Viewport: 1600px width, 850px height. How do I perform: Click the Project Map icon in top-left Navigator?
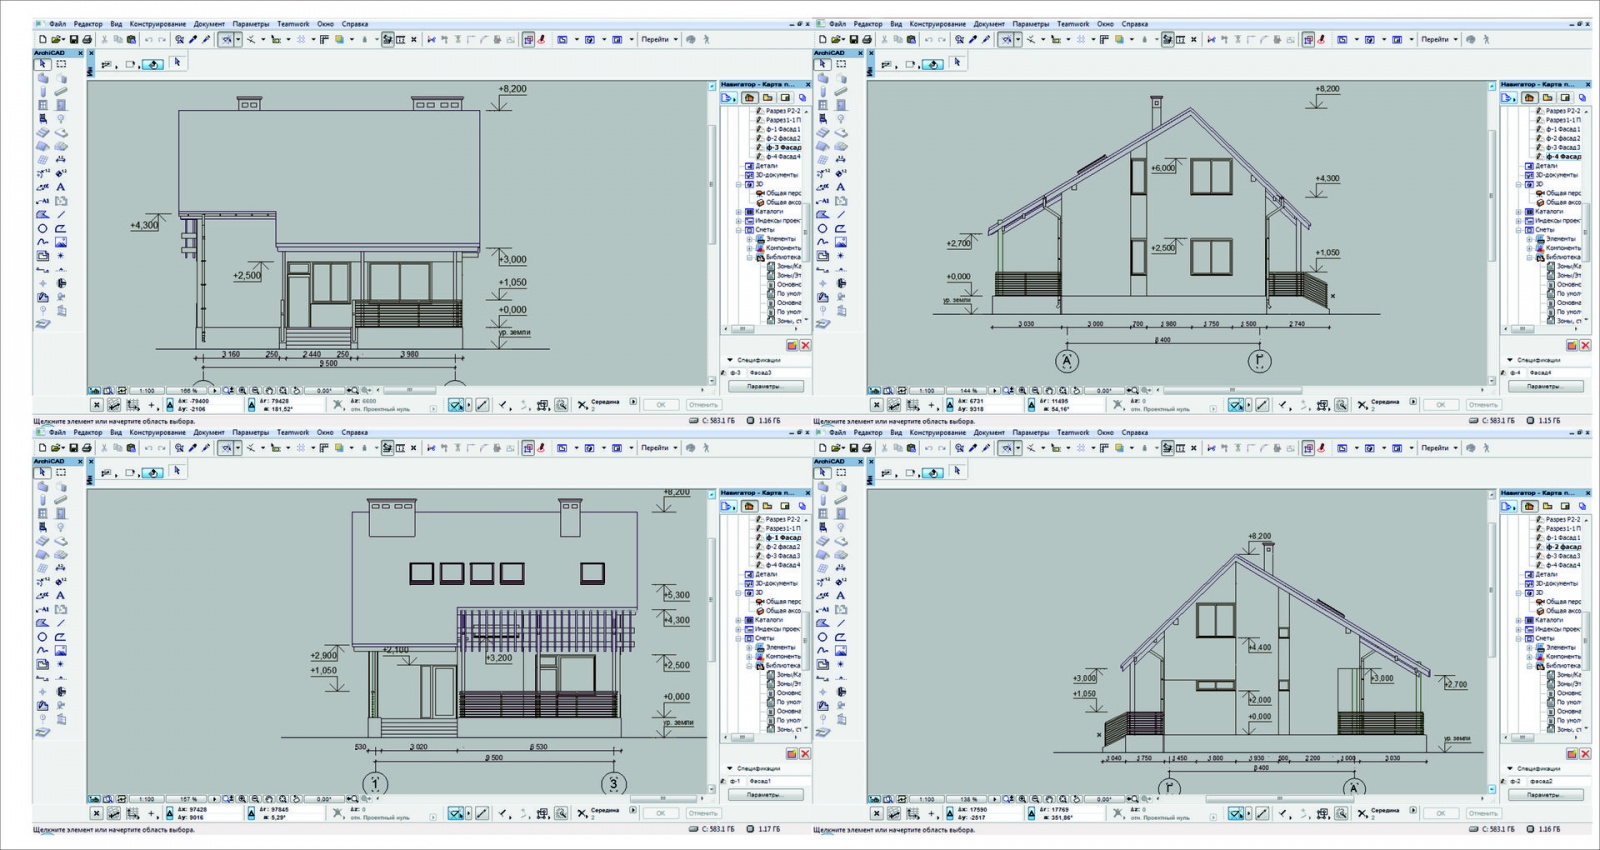pos(749,98)
